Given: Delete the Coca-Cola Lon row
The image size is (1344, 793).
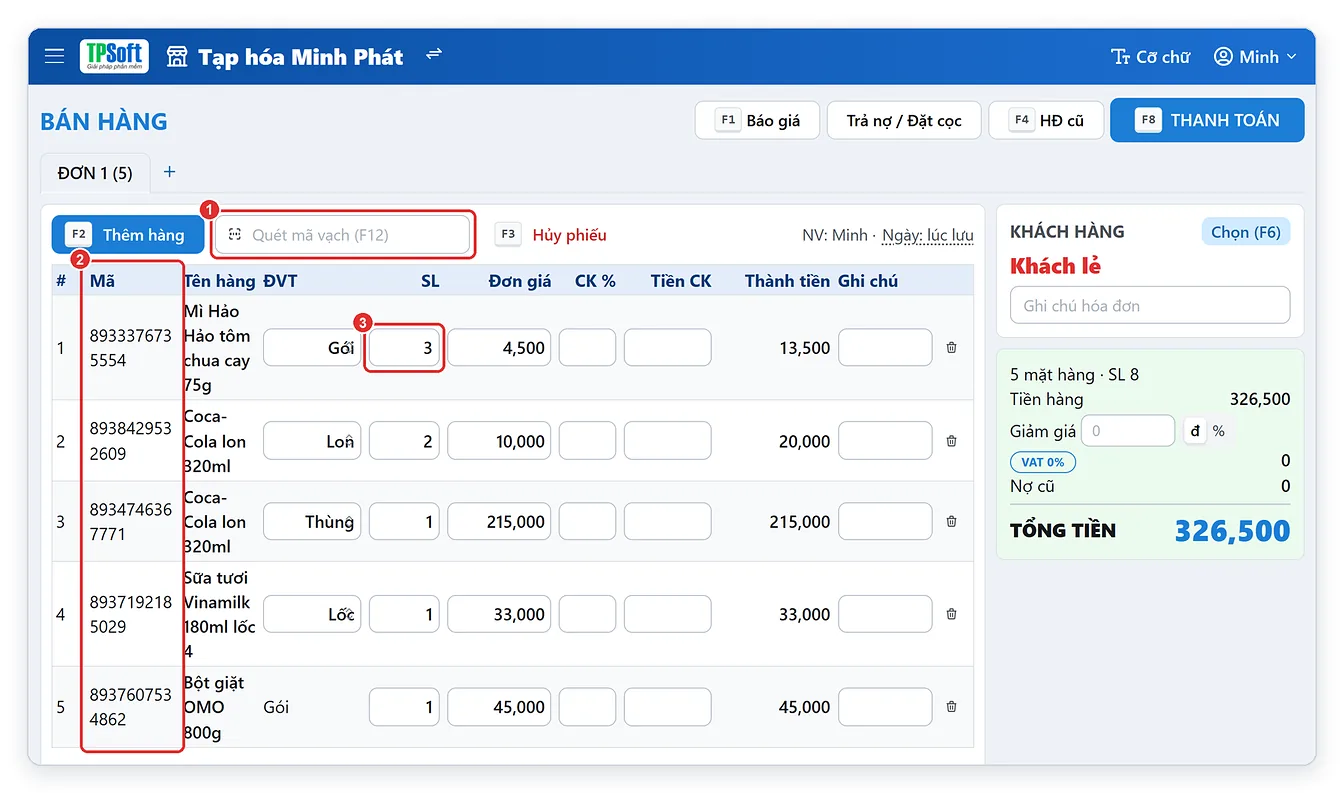Looking at the screenshot, I should 951,441.
